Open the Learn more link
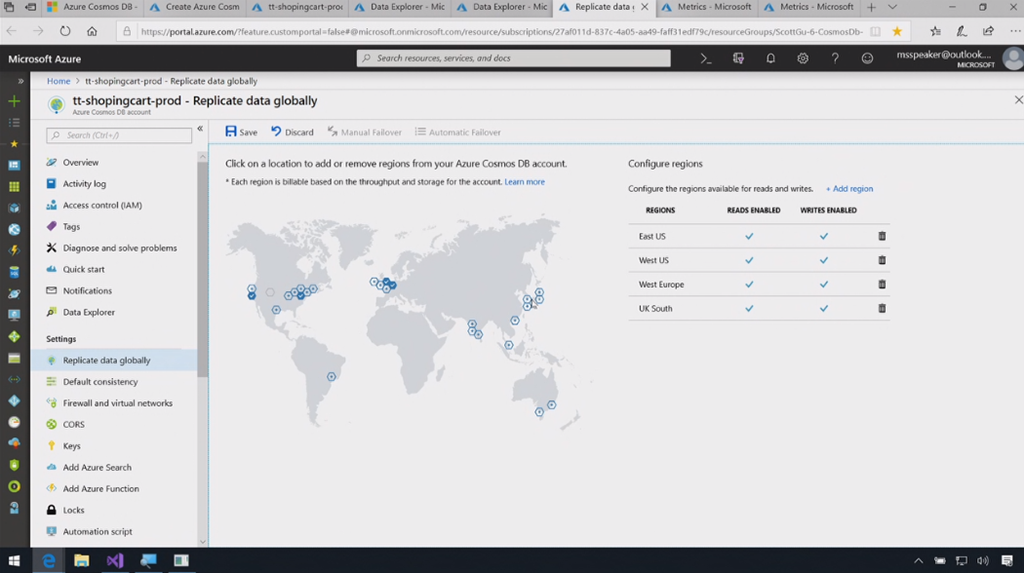Screen dimensions: 1024x573 click(525, 182)
